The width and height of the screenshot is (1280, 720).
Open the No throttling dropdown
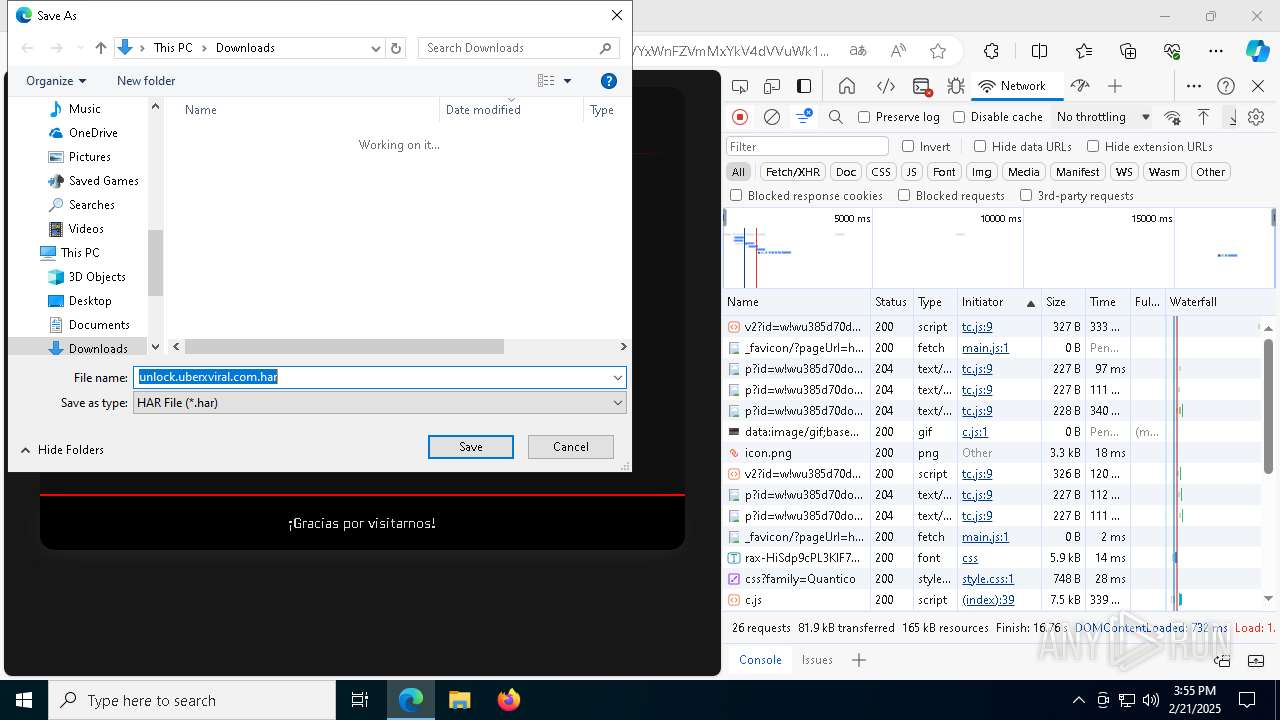pos(1103,117)
